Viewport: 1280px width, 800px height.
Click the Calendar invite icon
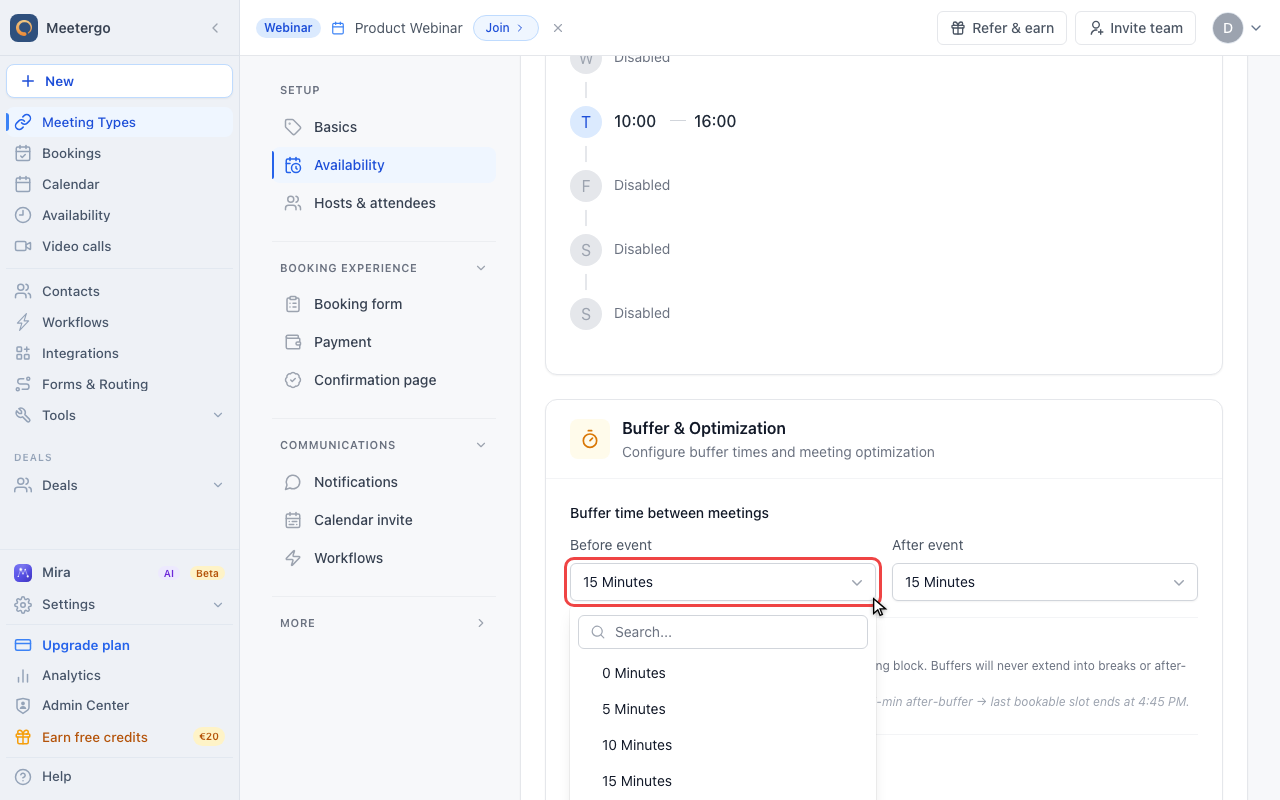point(293,520)
